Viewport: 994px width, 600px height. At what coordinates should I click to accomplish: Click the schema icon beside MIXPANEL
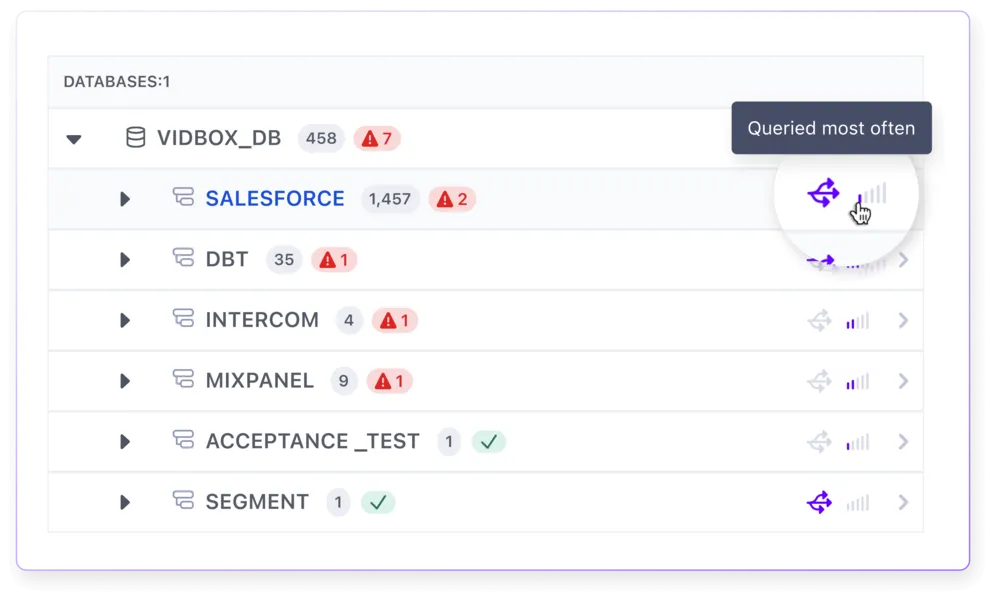(x=184, y=381)
